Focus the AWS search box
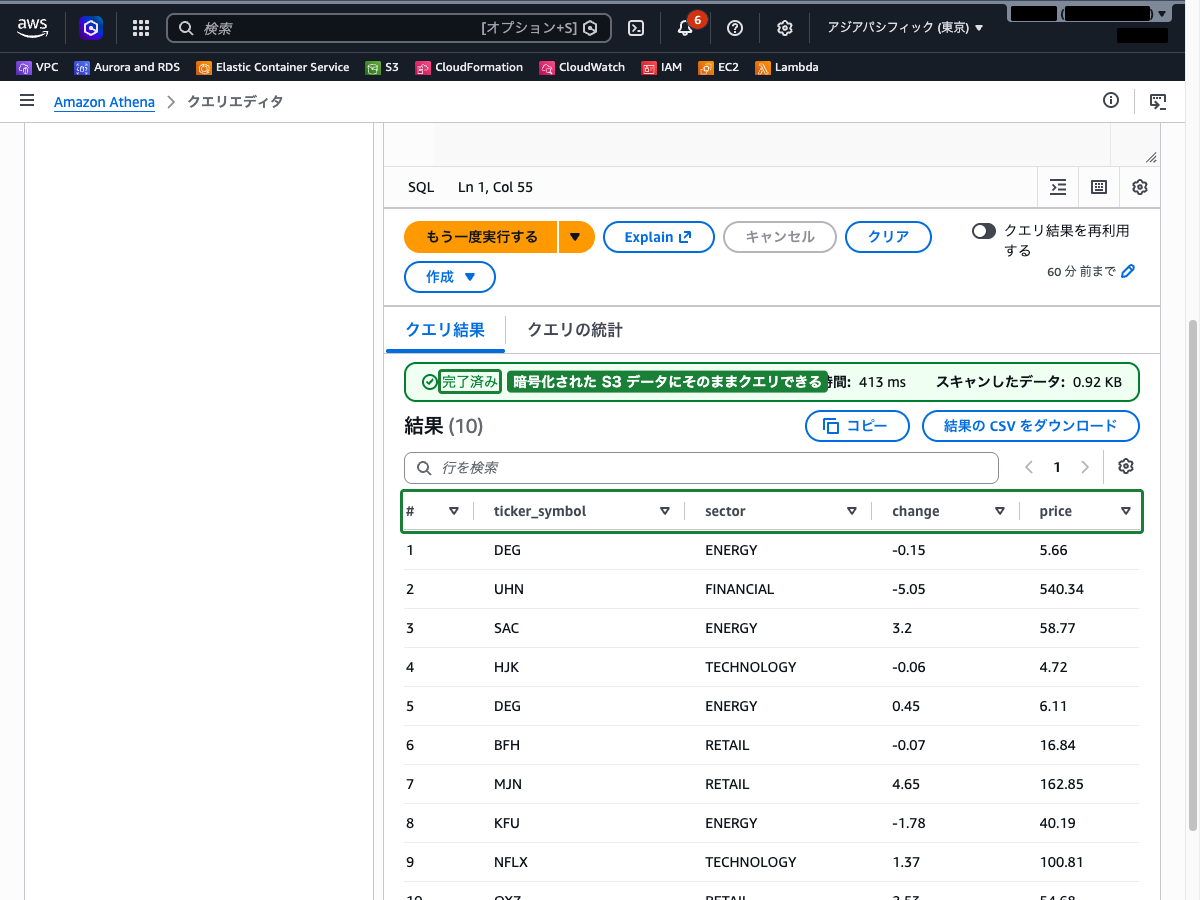 (x=389, y=28)
